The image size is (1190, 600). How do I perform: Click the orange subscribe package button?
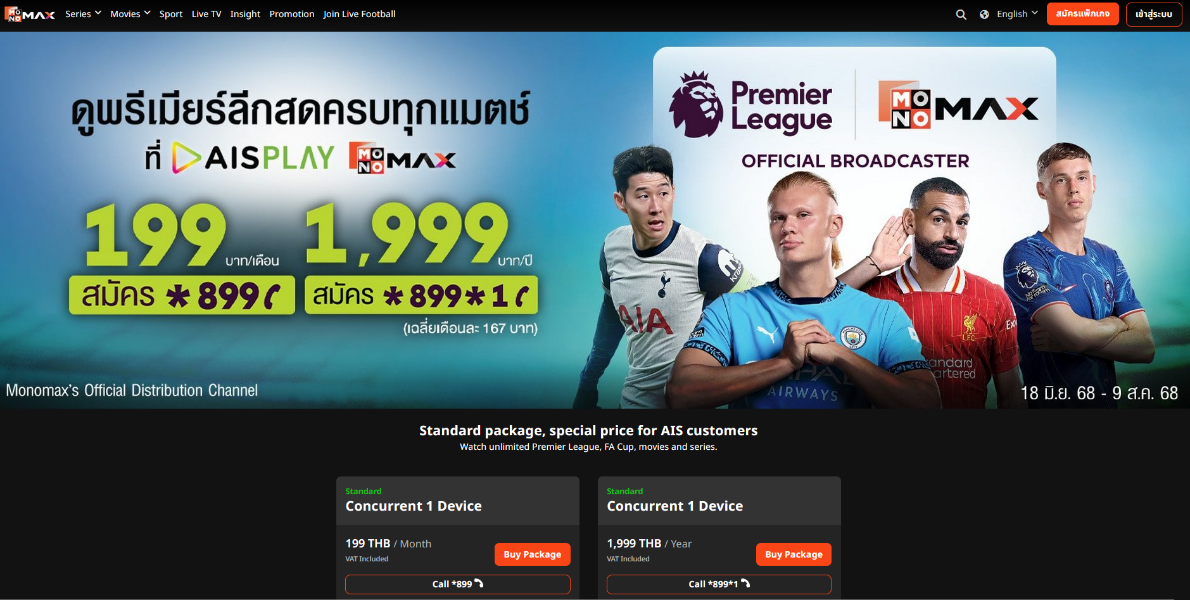(1082, 14)
